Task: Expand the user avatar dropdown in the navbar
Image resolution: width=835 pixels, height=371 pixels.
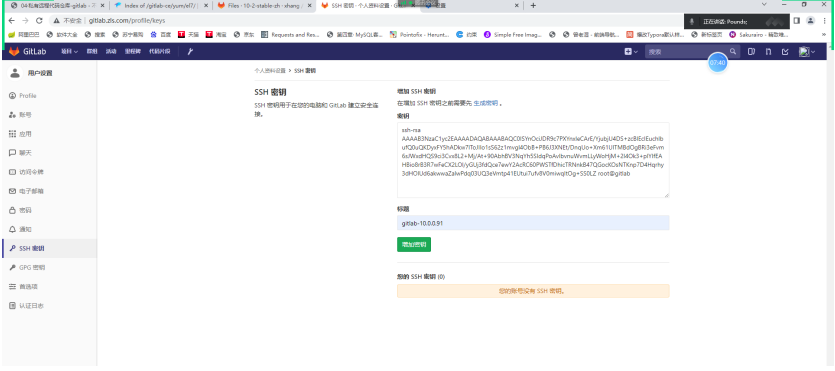Action: (807, 52)
